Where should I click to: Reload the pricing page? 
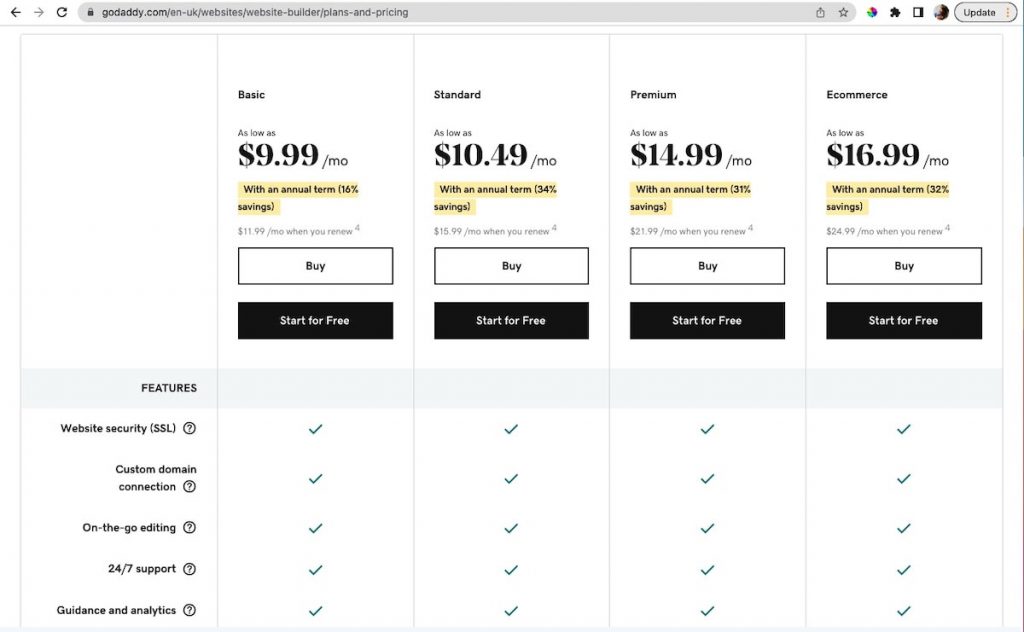[x=62, y=12]
